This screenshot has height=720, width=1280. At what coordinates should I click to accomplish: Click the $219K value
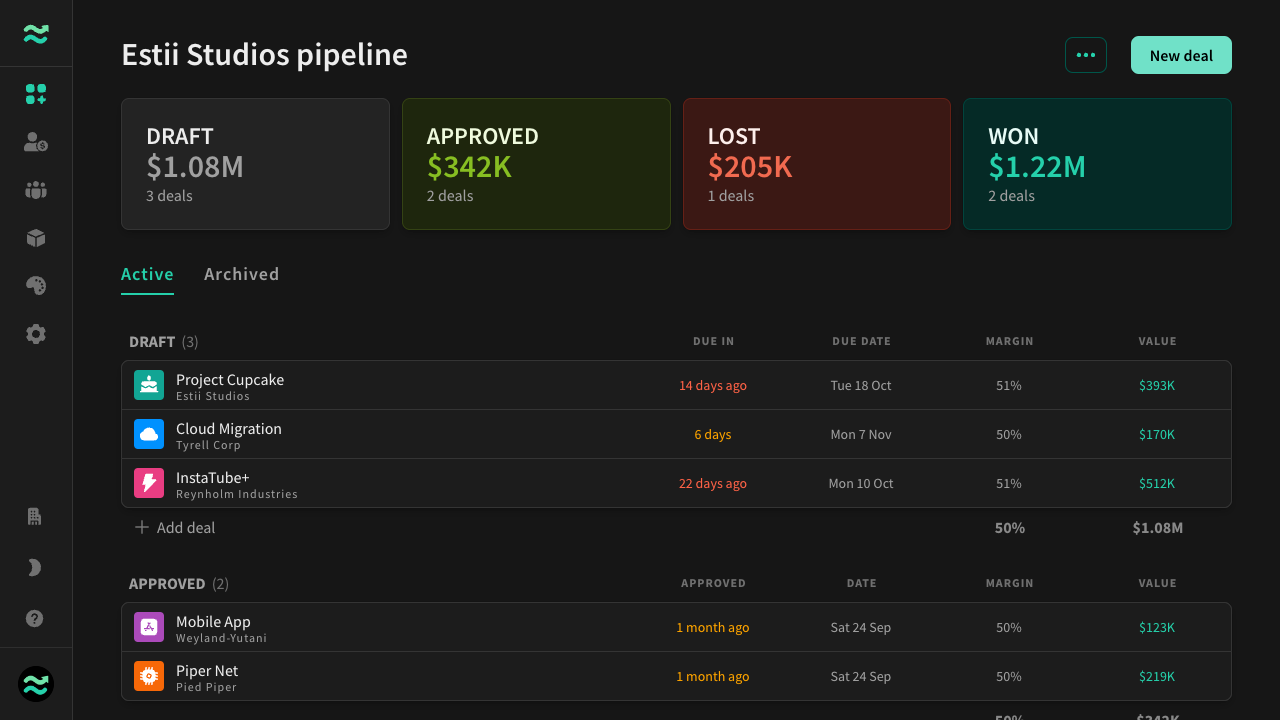pyautogui.click(x=1157, y=676)
